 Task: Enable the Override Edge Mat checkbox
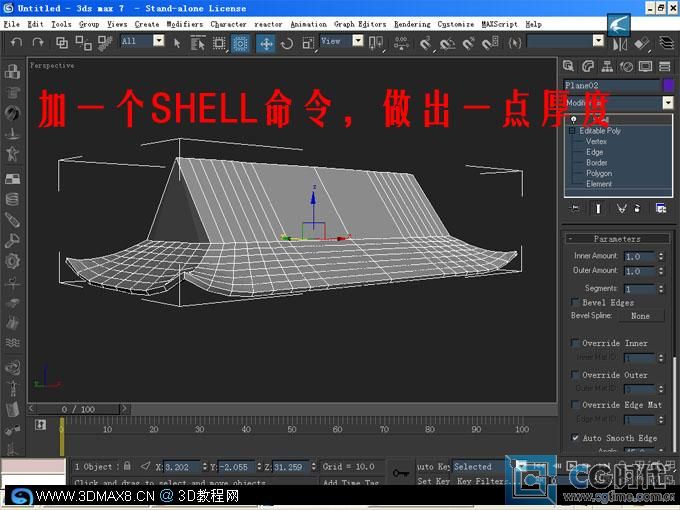click(575, 405)
